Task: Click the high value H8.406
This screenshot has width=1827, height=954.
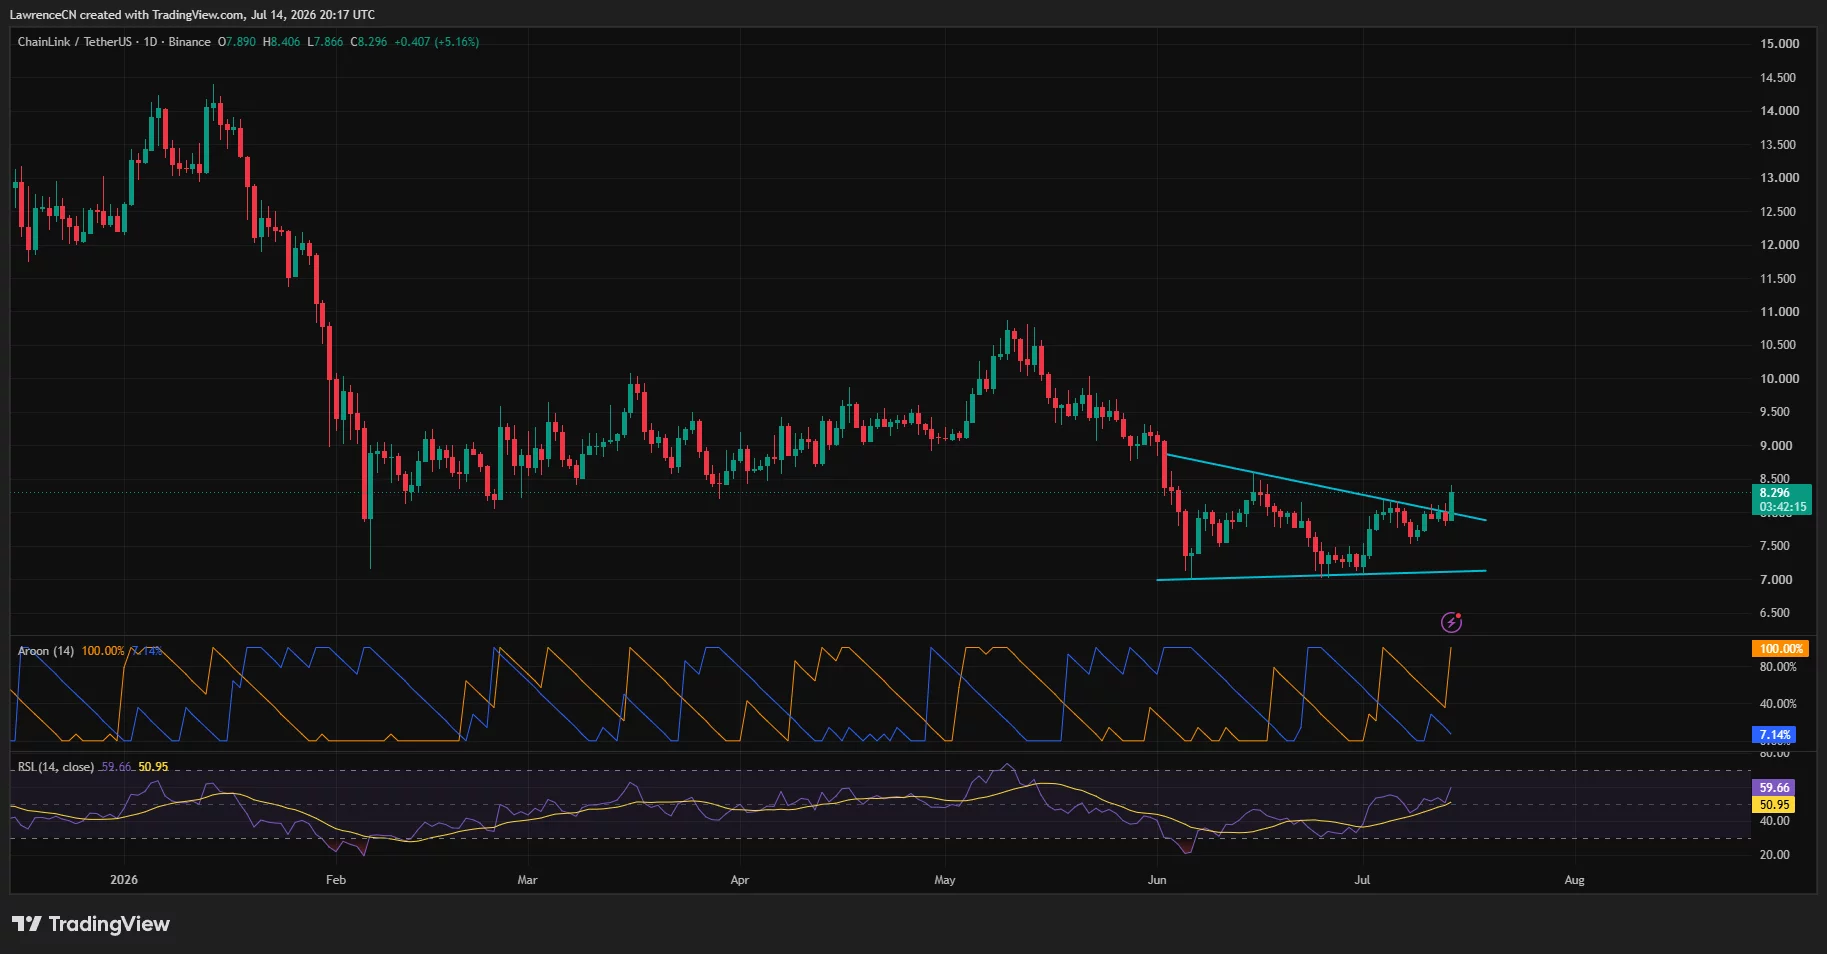Action: tap(281, 42)
